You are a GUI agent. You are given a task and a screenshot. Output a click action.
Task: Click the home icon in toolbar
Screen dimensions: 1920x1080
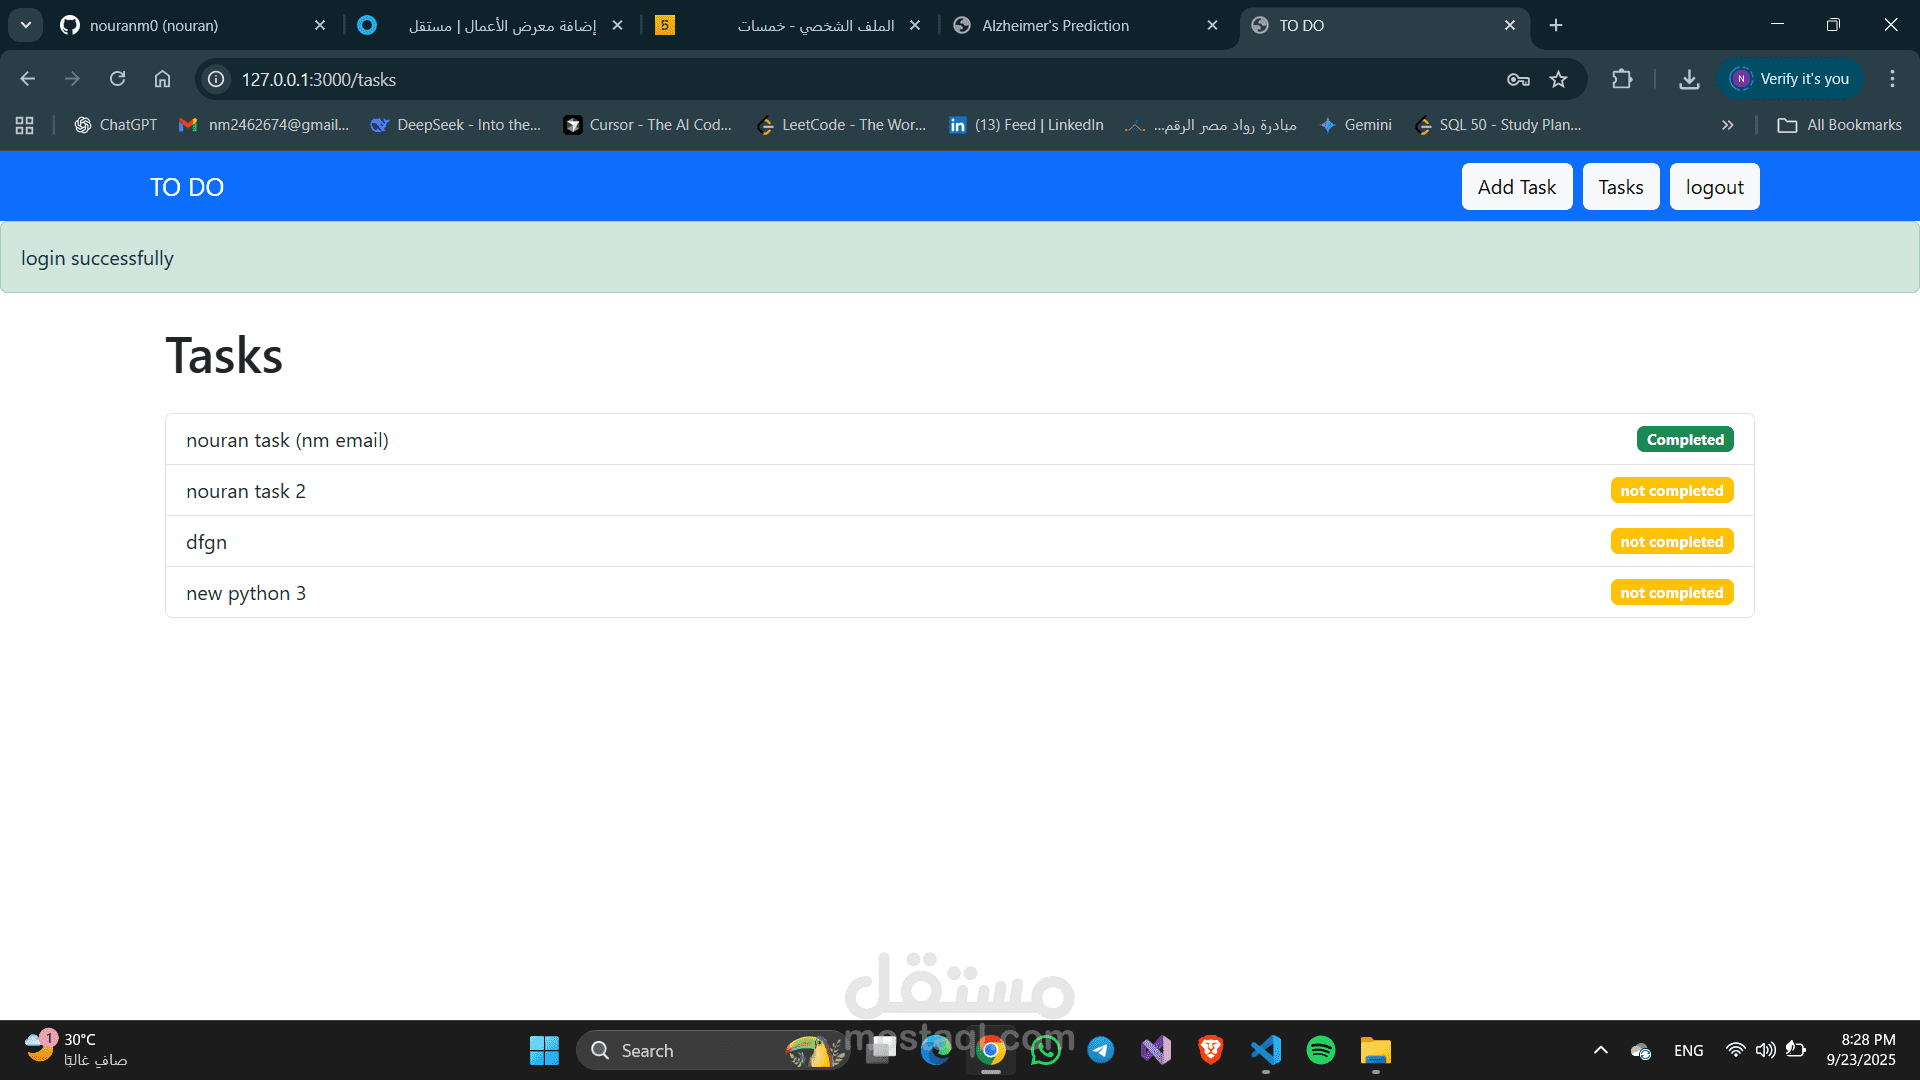click(x=162, y=79)
